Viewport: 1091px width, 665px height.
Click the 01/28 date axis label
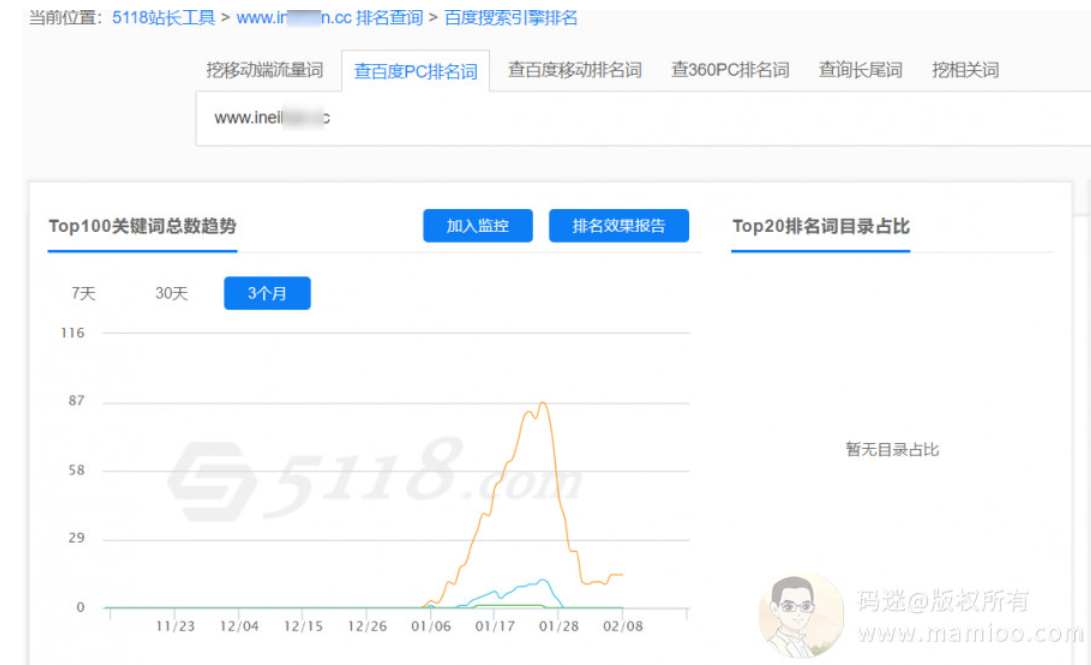559,626
